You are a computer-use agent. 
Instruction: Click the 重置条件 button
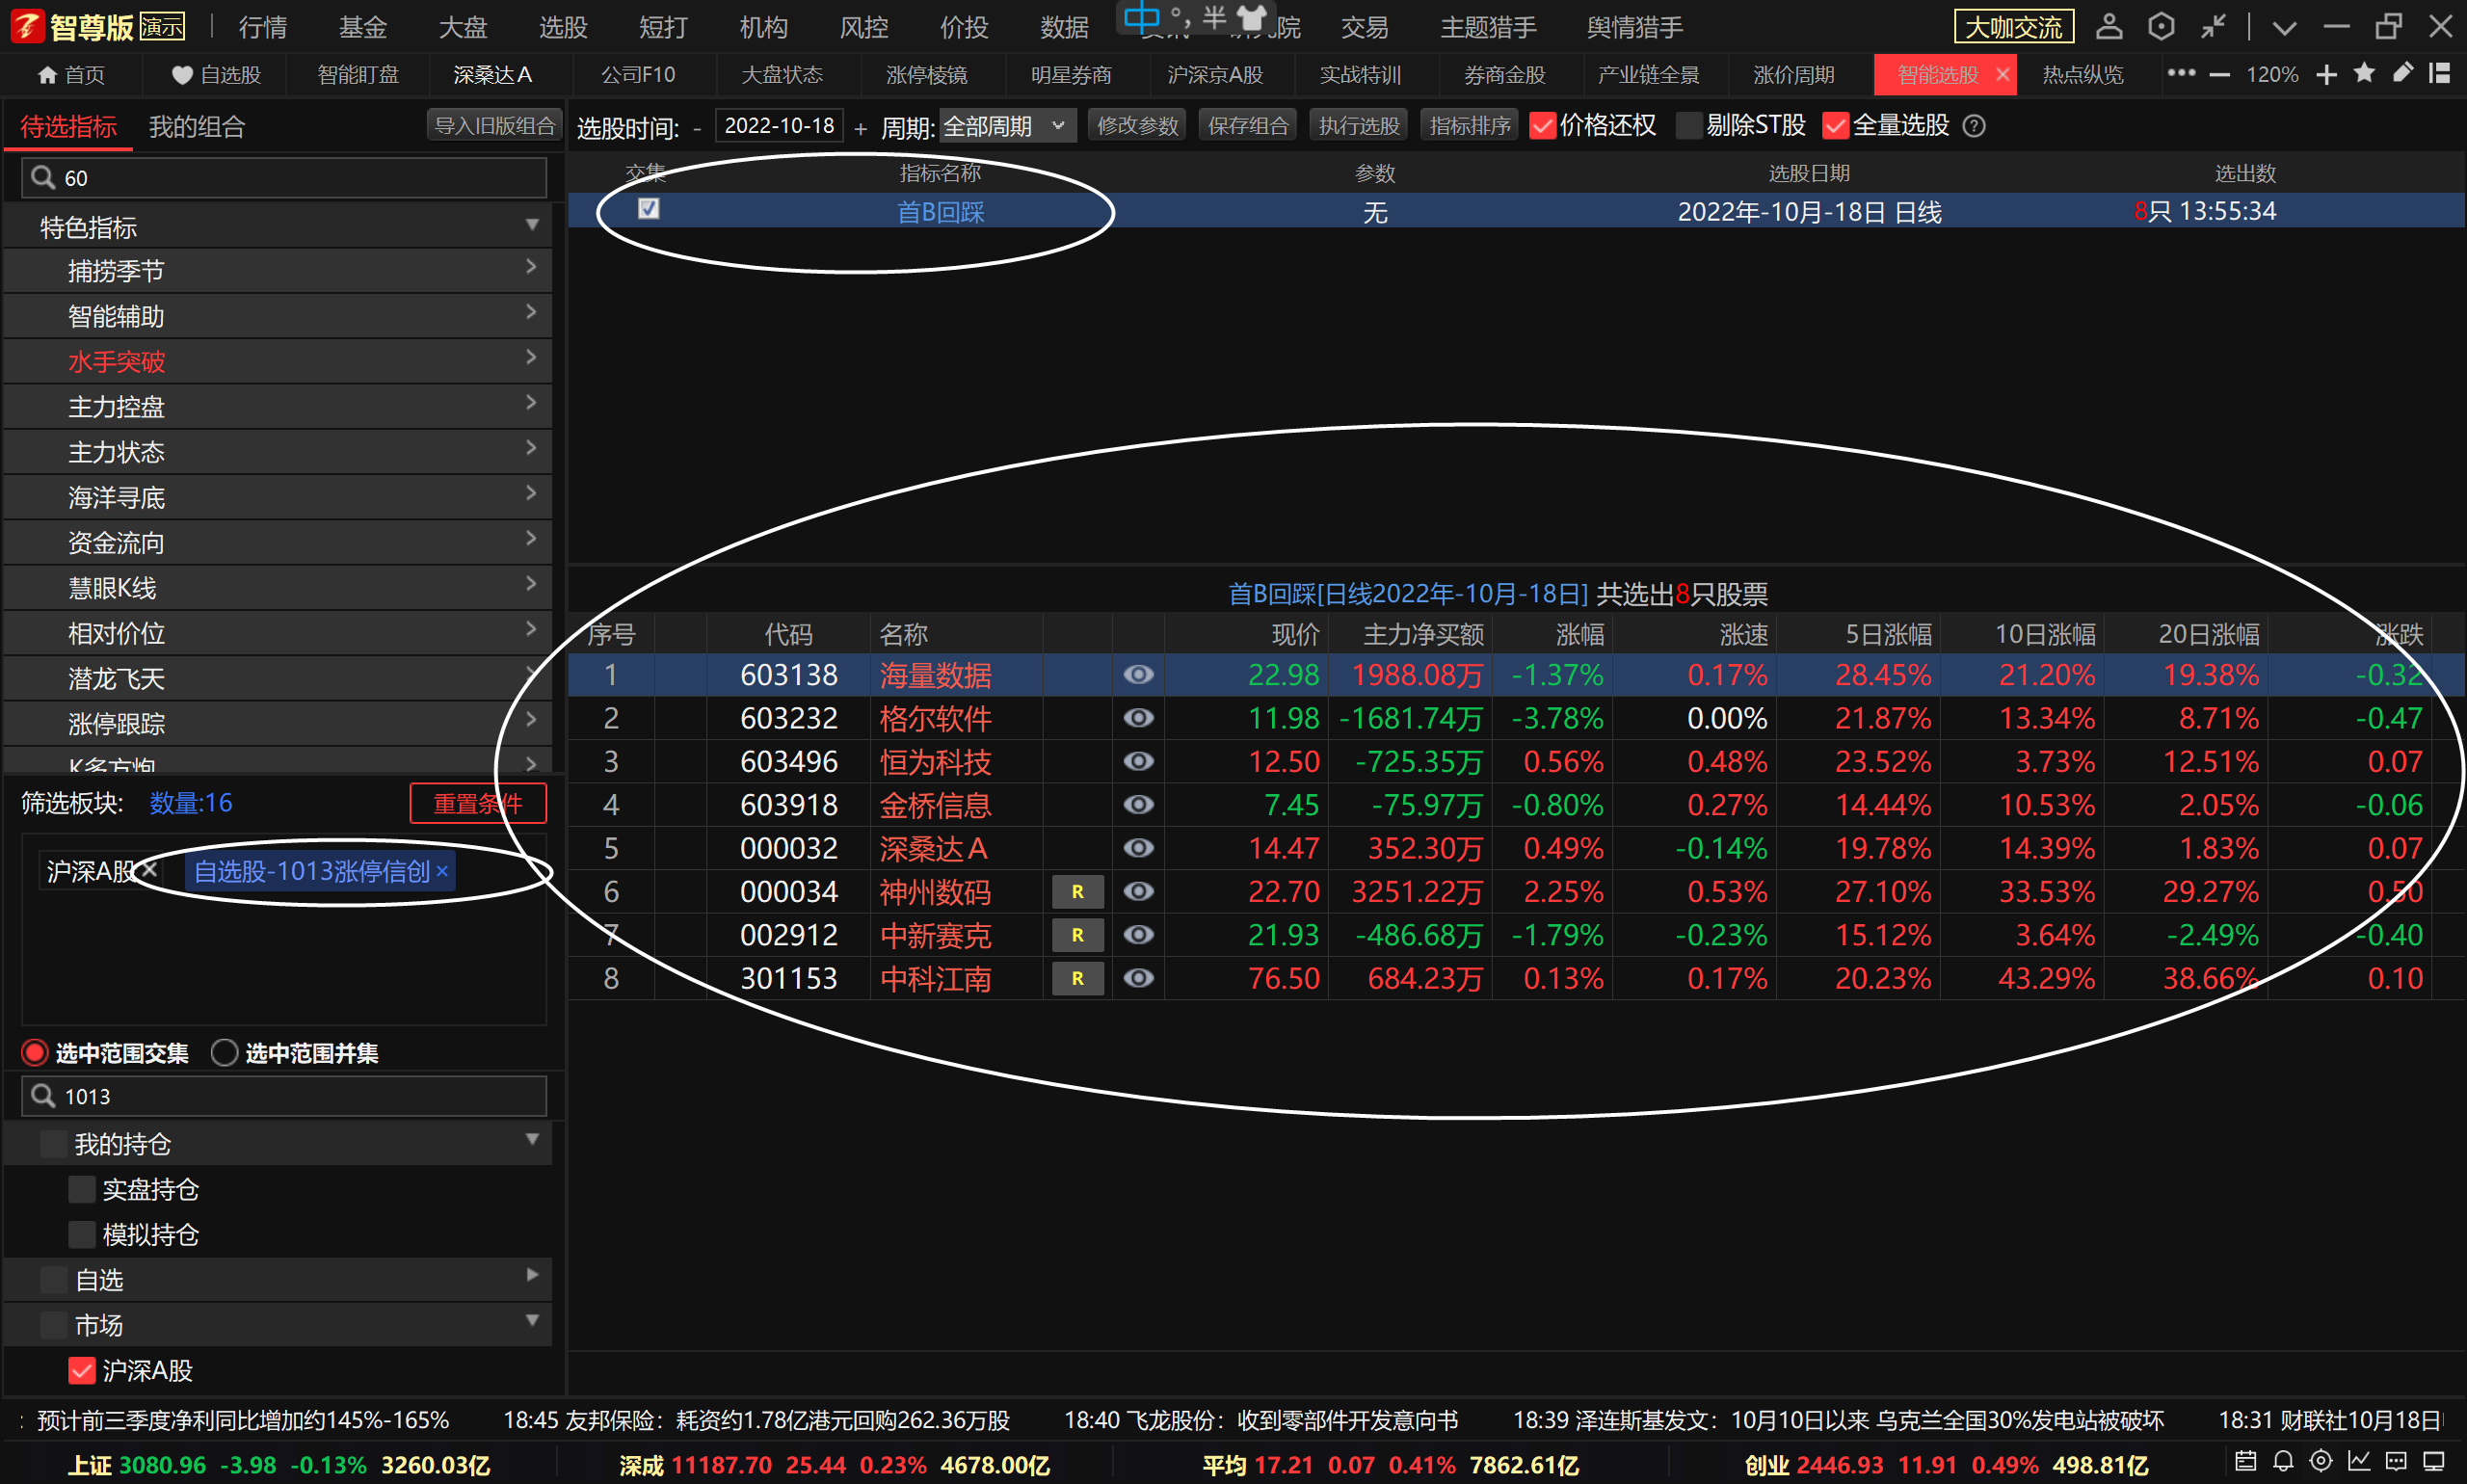pos(478,804)
